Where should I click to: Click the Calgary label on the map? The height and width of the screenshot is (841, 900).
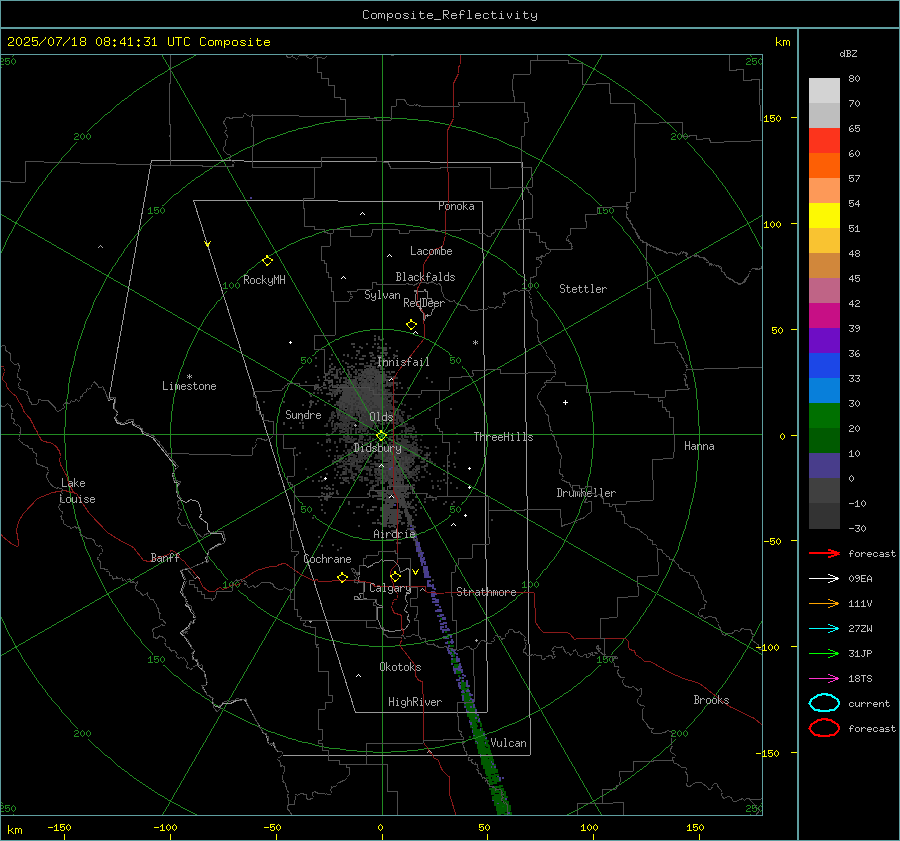pyautogui.click(x=390, y=588)
